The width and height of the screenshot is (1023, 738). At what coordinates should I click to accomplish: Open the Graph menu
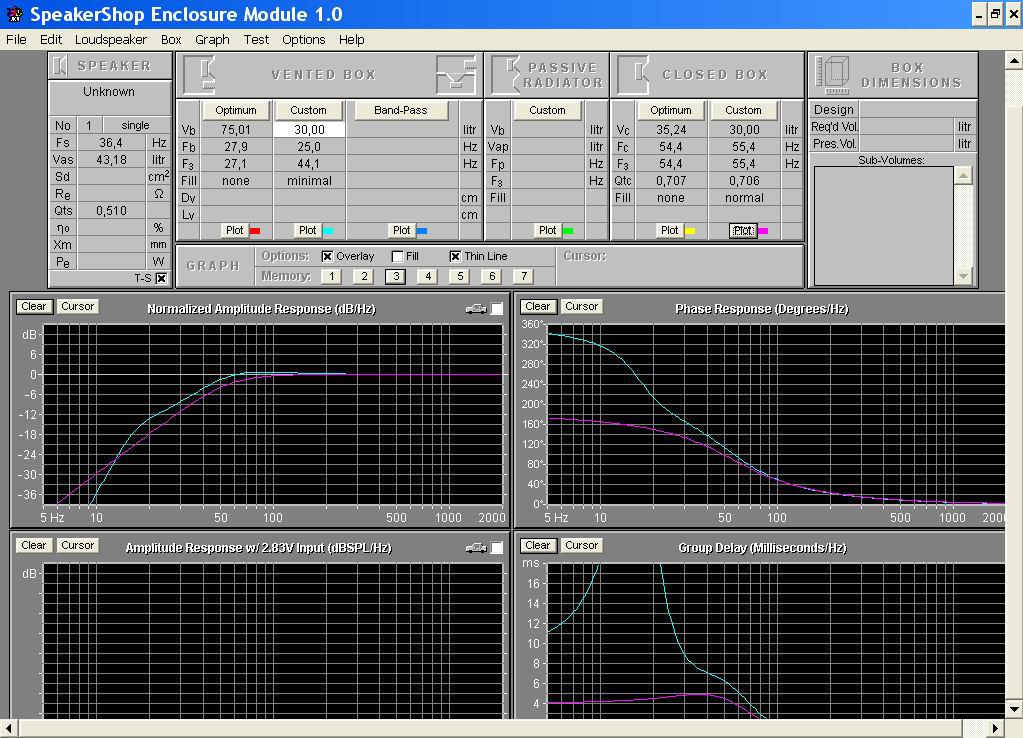pos(212,40)
